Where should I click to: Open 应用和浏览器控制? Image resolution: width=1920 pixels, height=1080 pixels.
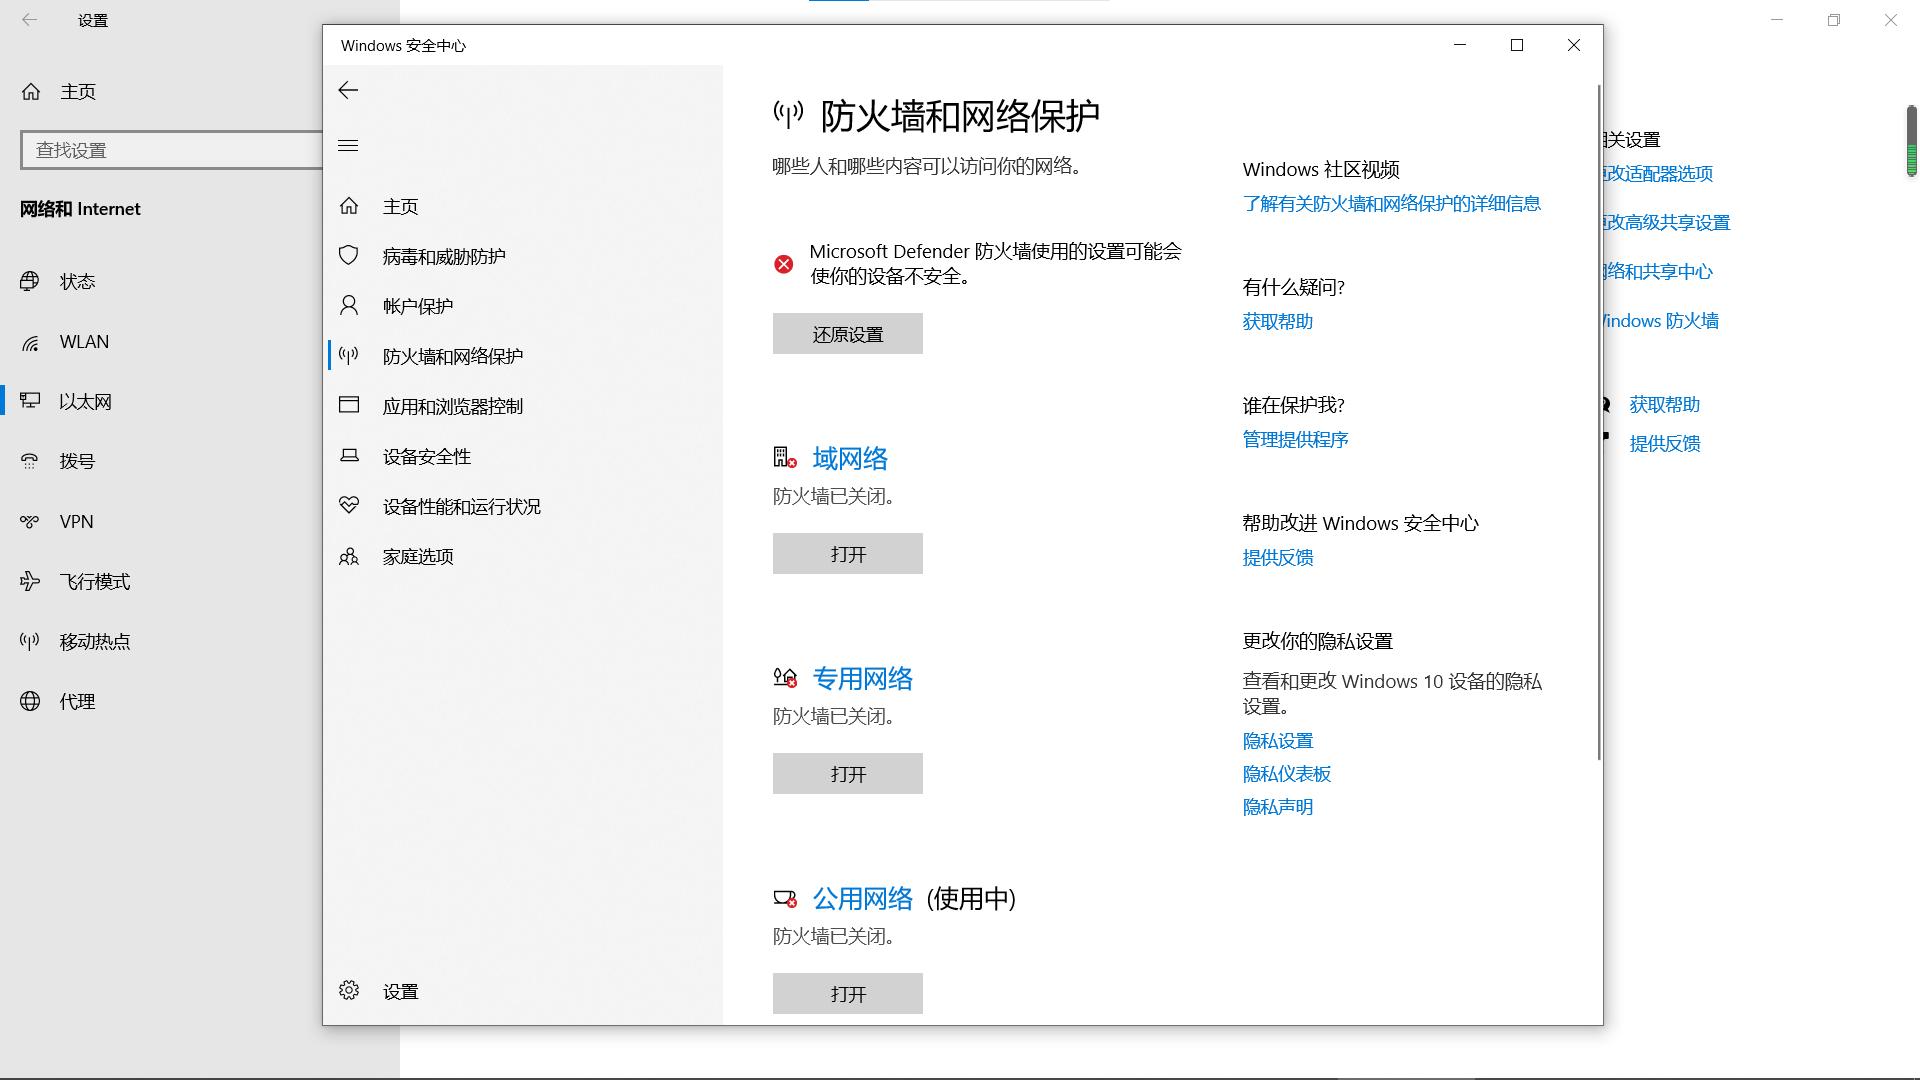click(x=450, y=406)
